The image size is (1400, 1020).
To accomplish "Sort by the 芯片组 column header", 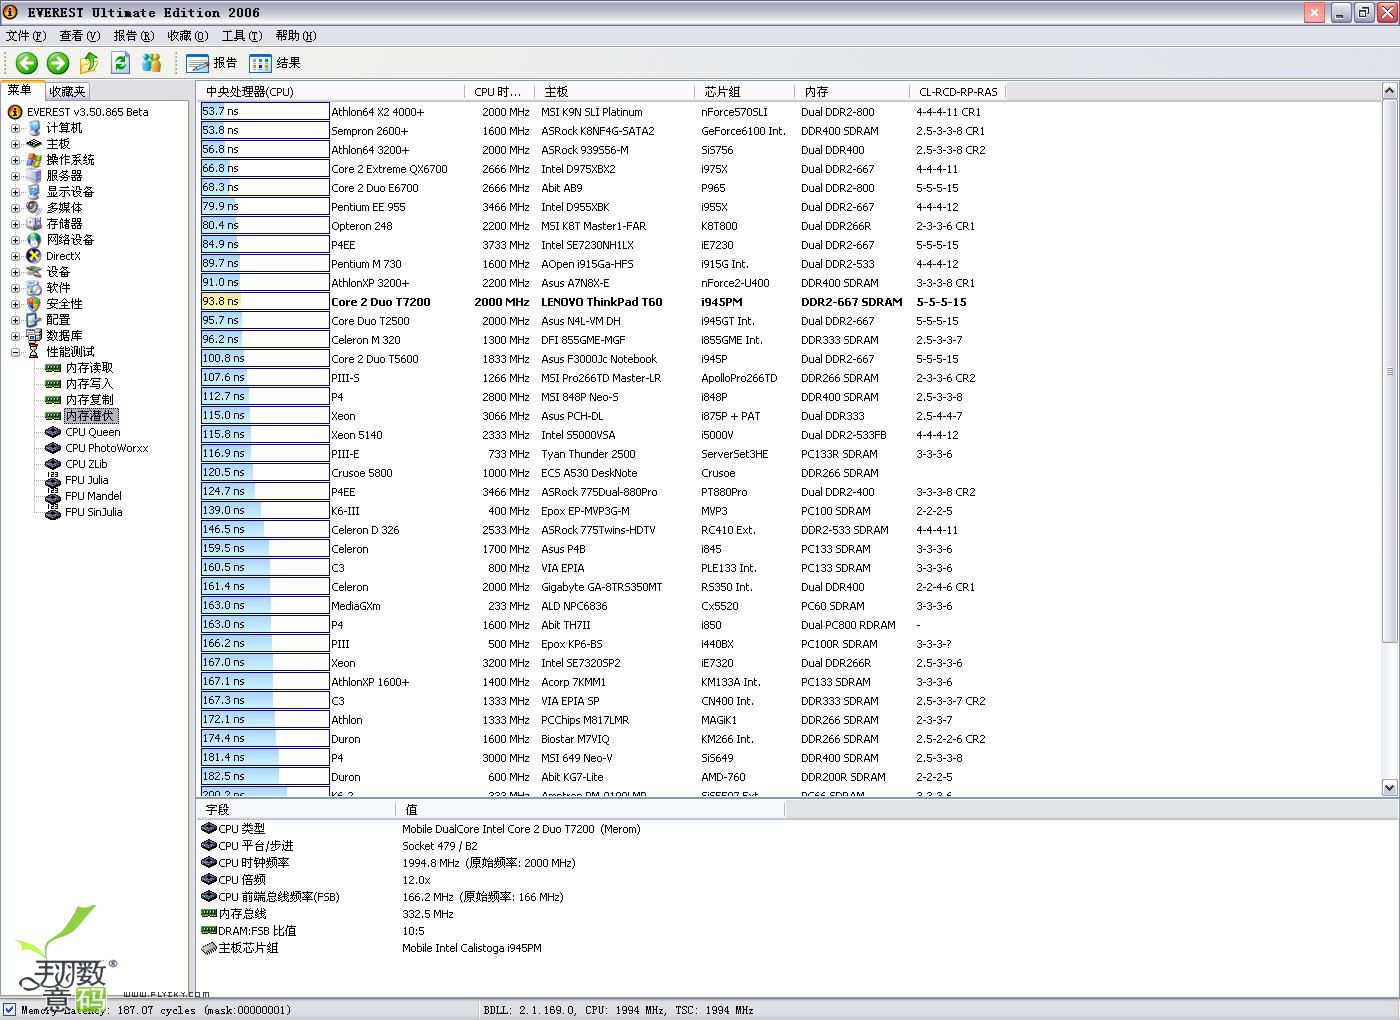I will coord(745,92).
